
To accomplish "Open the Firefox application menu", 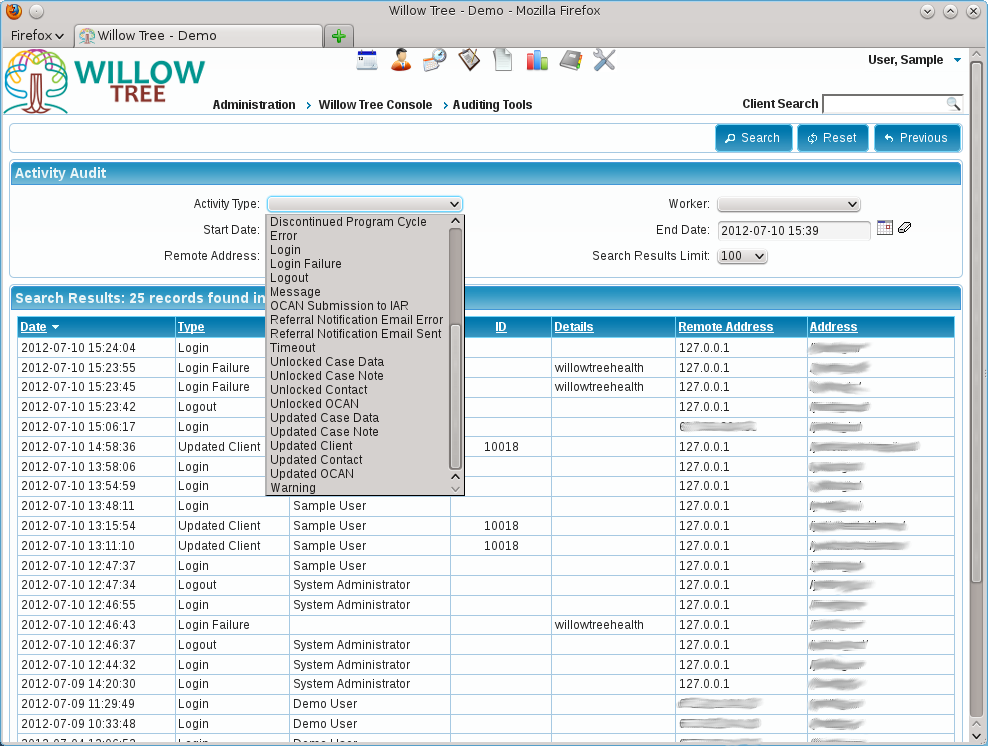I will click(37, 35).
